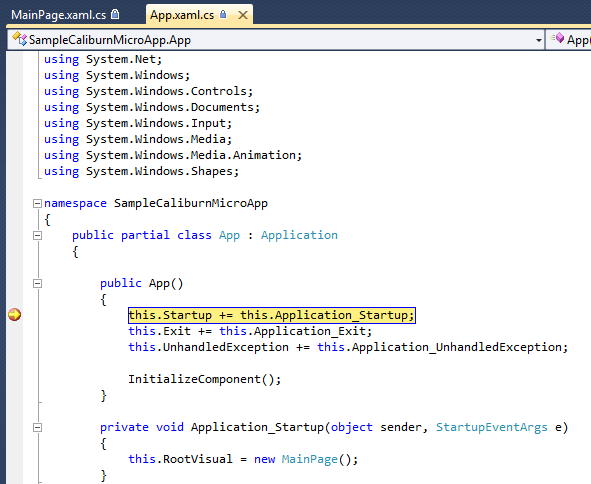Click the MainPage type in RootVisual line
591x484 pixels.
click(x=309, y=459)
